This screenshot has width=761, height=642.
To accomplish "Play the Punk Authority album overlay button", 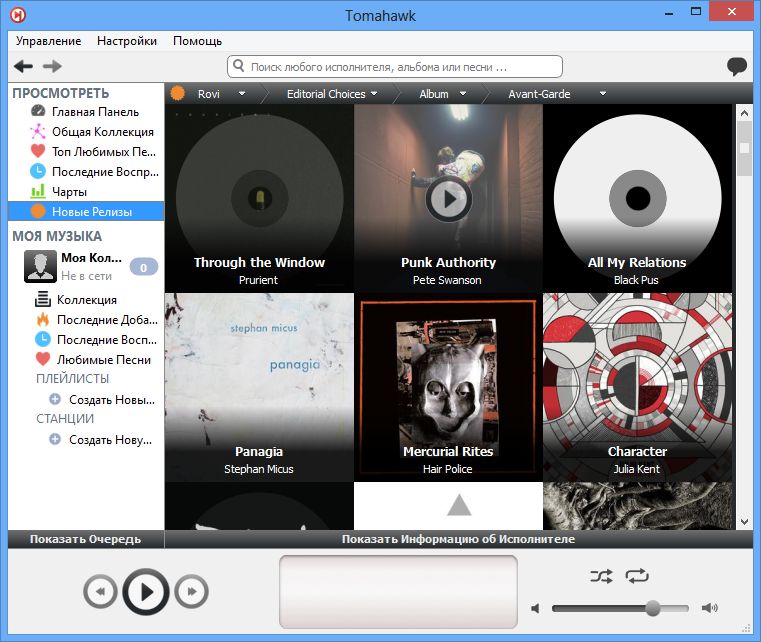I will tap(448, 198).
